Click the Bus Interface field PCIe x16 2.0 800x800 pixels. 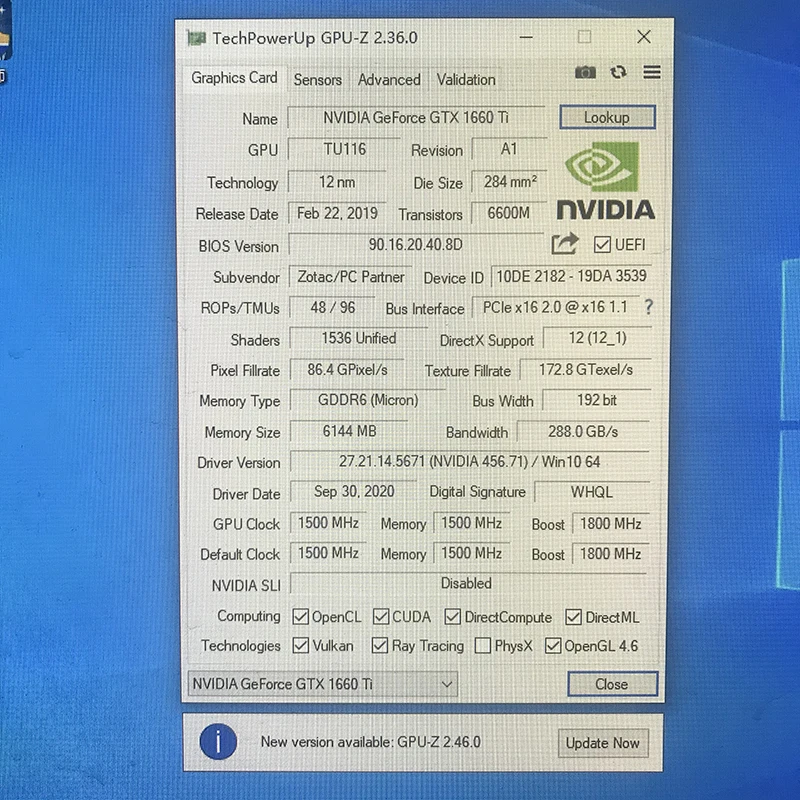tap(555, 307)
